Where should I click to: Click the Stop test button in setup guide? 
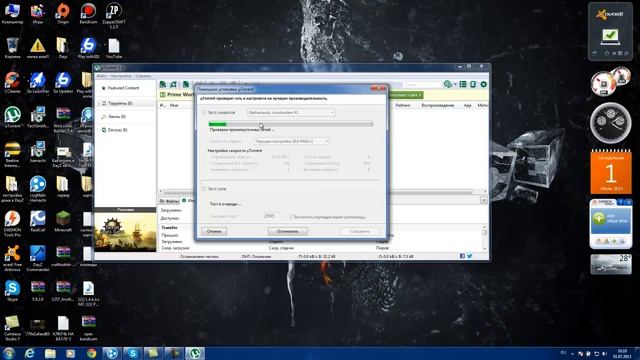[287, 231]
